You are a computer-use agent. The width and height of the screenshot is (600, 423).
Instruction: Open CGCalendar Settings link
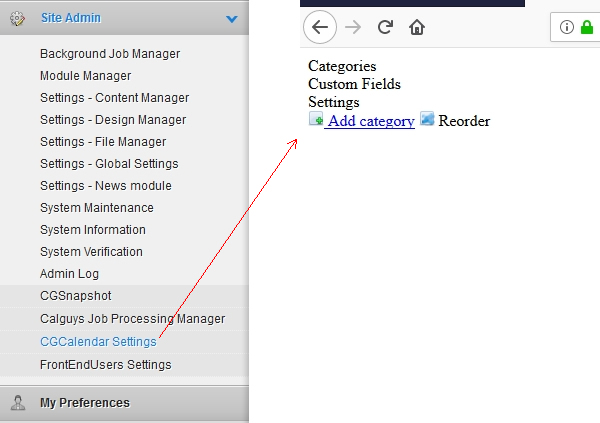pyautogui.click(x=98, y=342)
